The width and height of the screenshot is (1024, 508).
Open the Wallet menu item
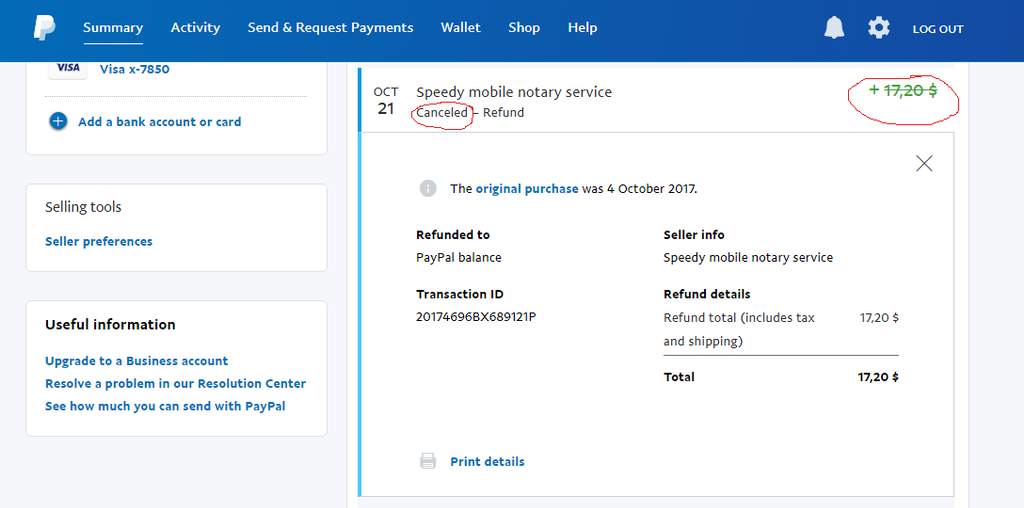tap(461, 28)
